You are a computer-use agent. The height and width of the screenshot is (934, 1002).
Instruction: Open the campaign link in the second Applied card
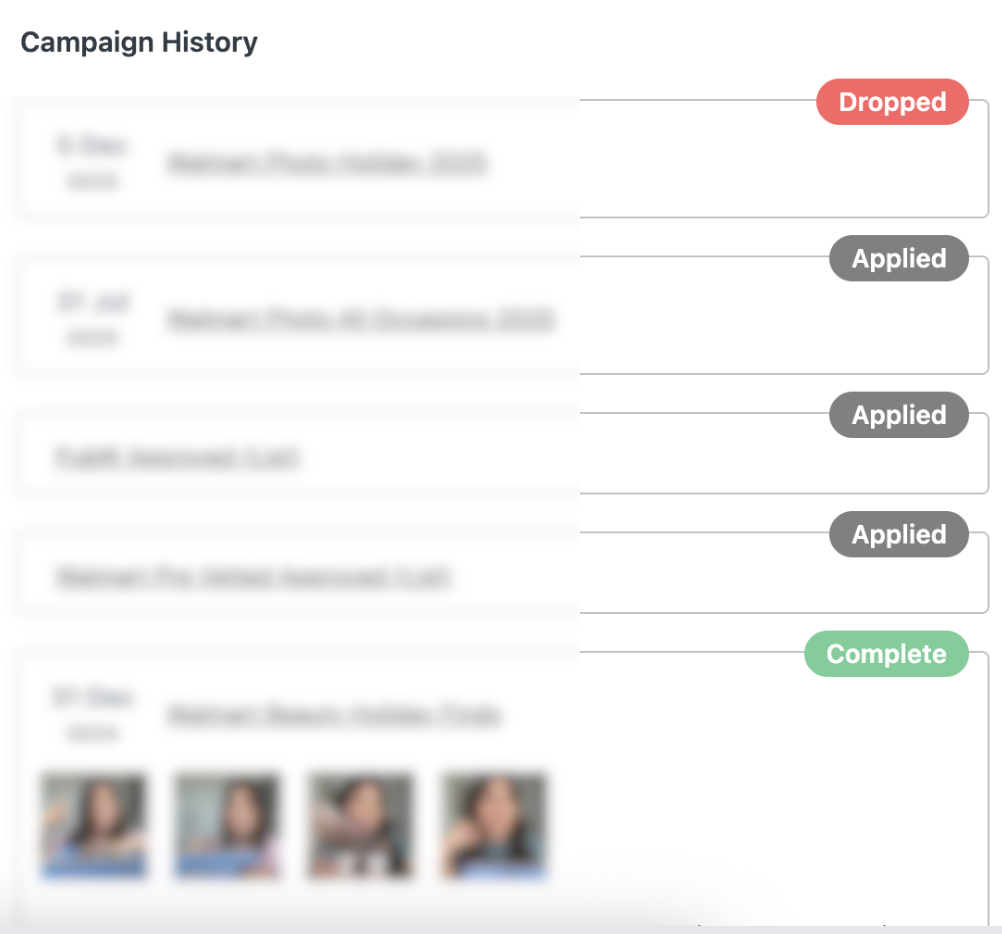coord(177,456)
